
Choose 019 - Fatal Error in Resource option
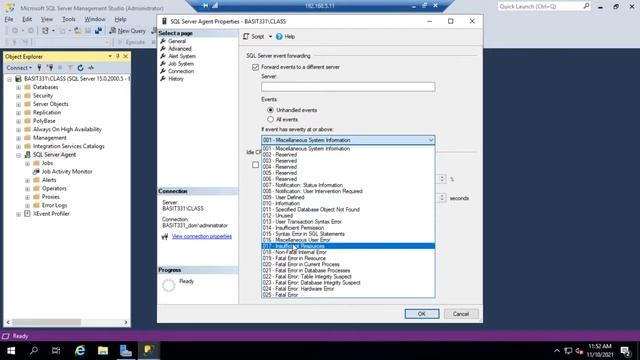click(x=348, y=258)
